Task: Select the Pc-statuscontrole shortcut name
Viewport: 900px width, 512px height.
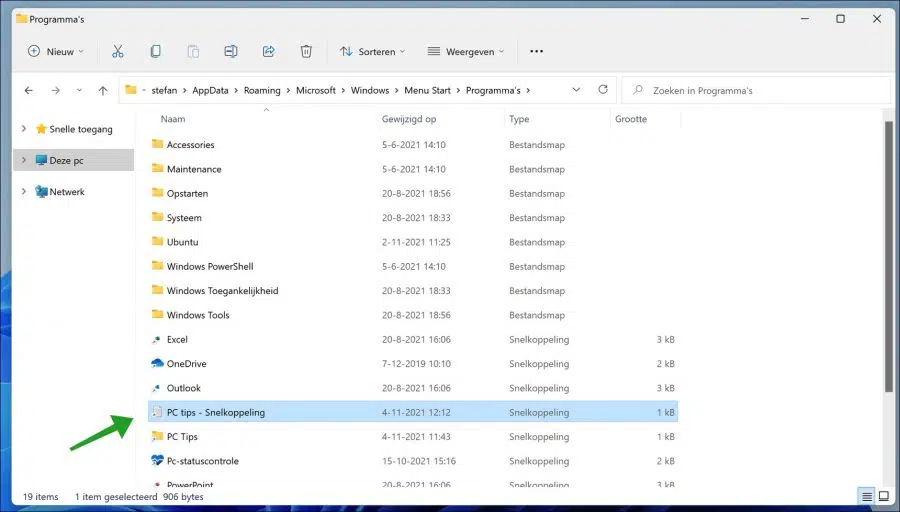Action: tap(203, 460)
